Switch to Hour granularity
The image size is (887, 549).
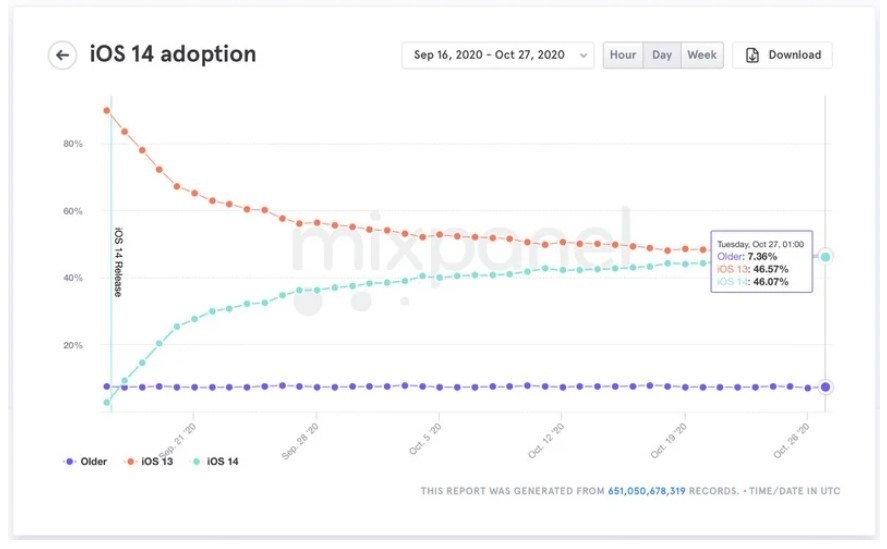[623, 55]
